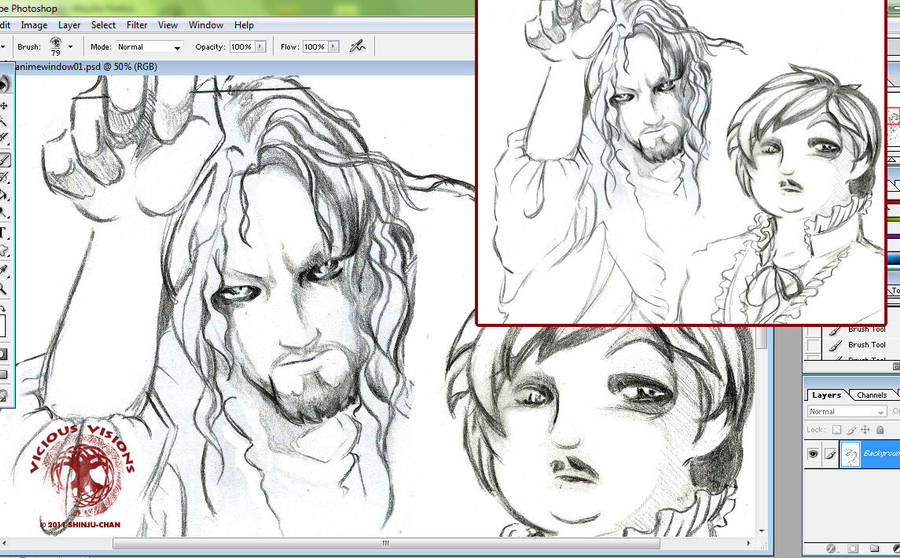The height and width of the screenshot is (558, 900).
Task: Open the Flow slider arrow
Action: pyautogui.click(x=333, y=47)
